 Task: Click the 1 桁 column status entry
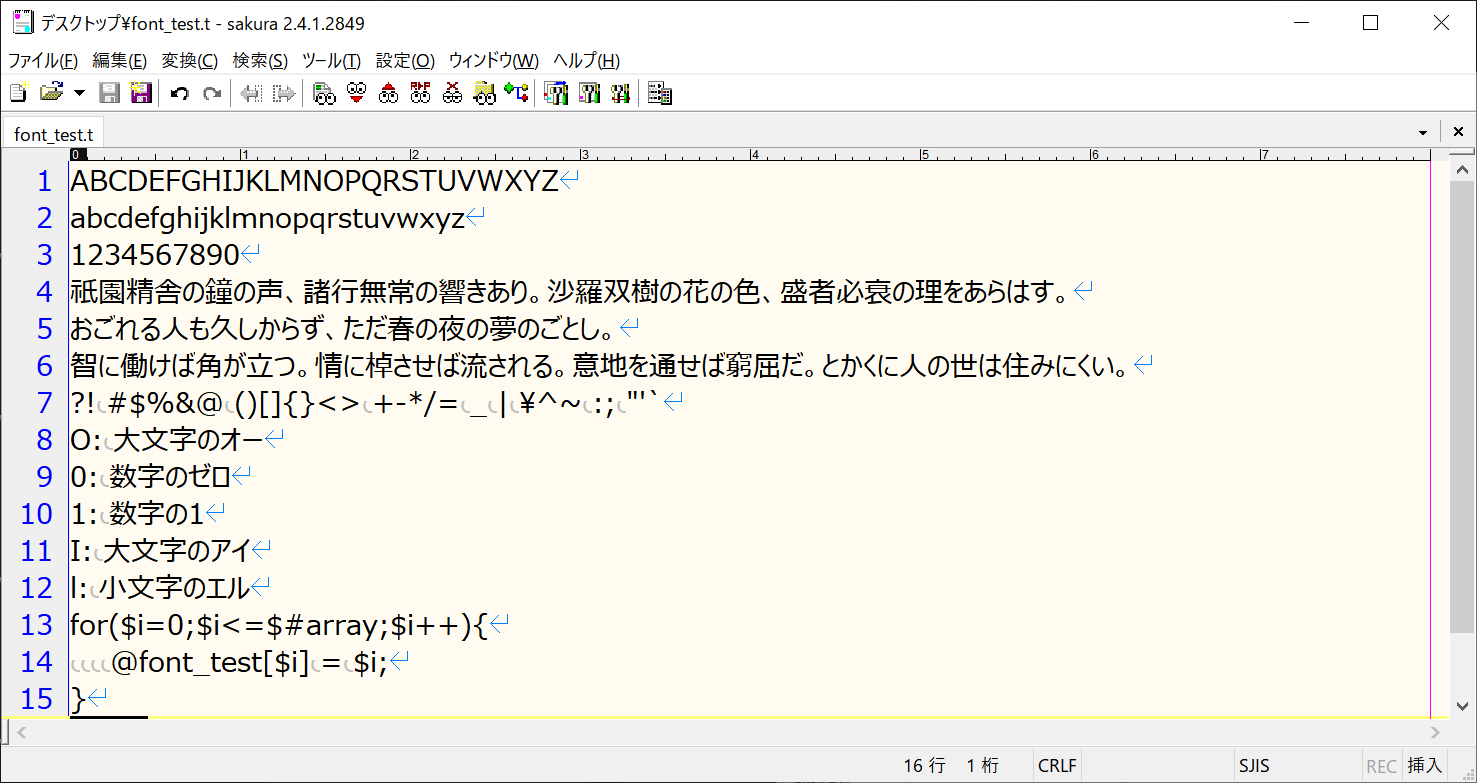[982, 766]
